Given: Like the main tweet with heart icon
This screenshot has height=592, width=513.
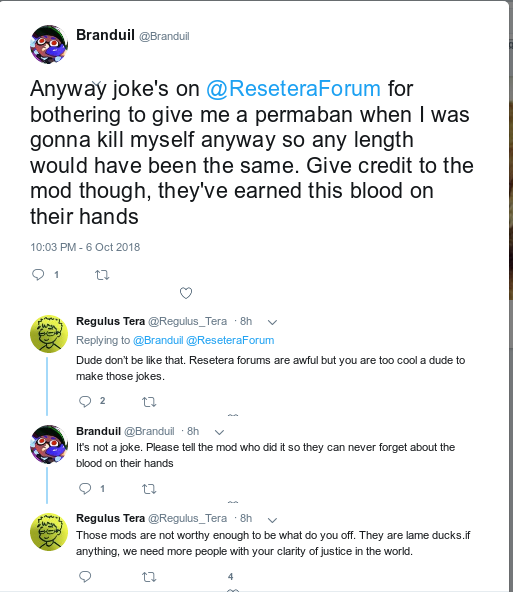Looking at the screenshot, I should point(186,293).
